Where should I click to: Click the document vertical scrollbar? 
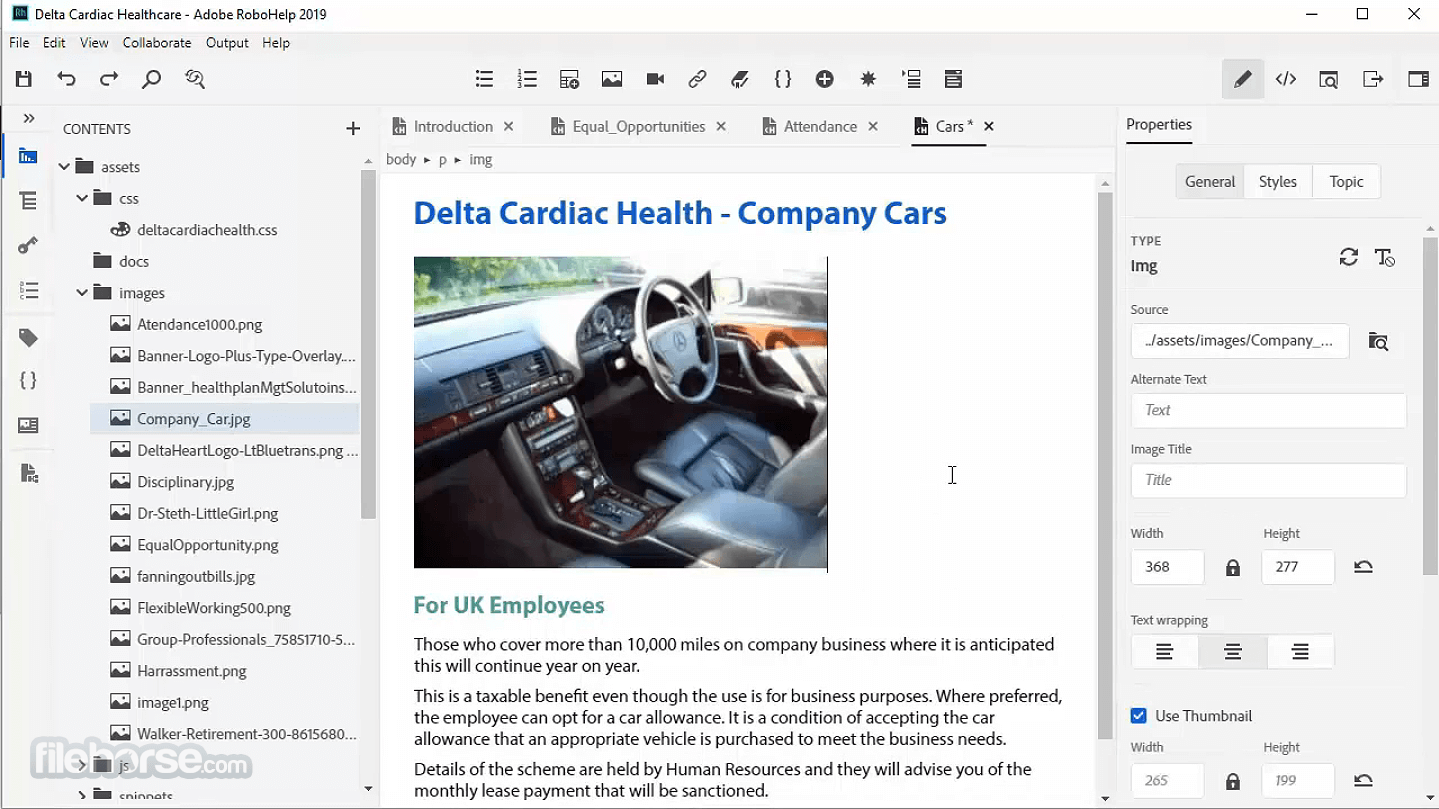(1105, 465)
